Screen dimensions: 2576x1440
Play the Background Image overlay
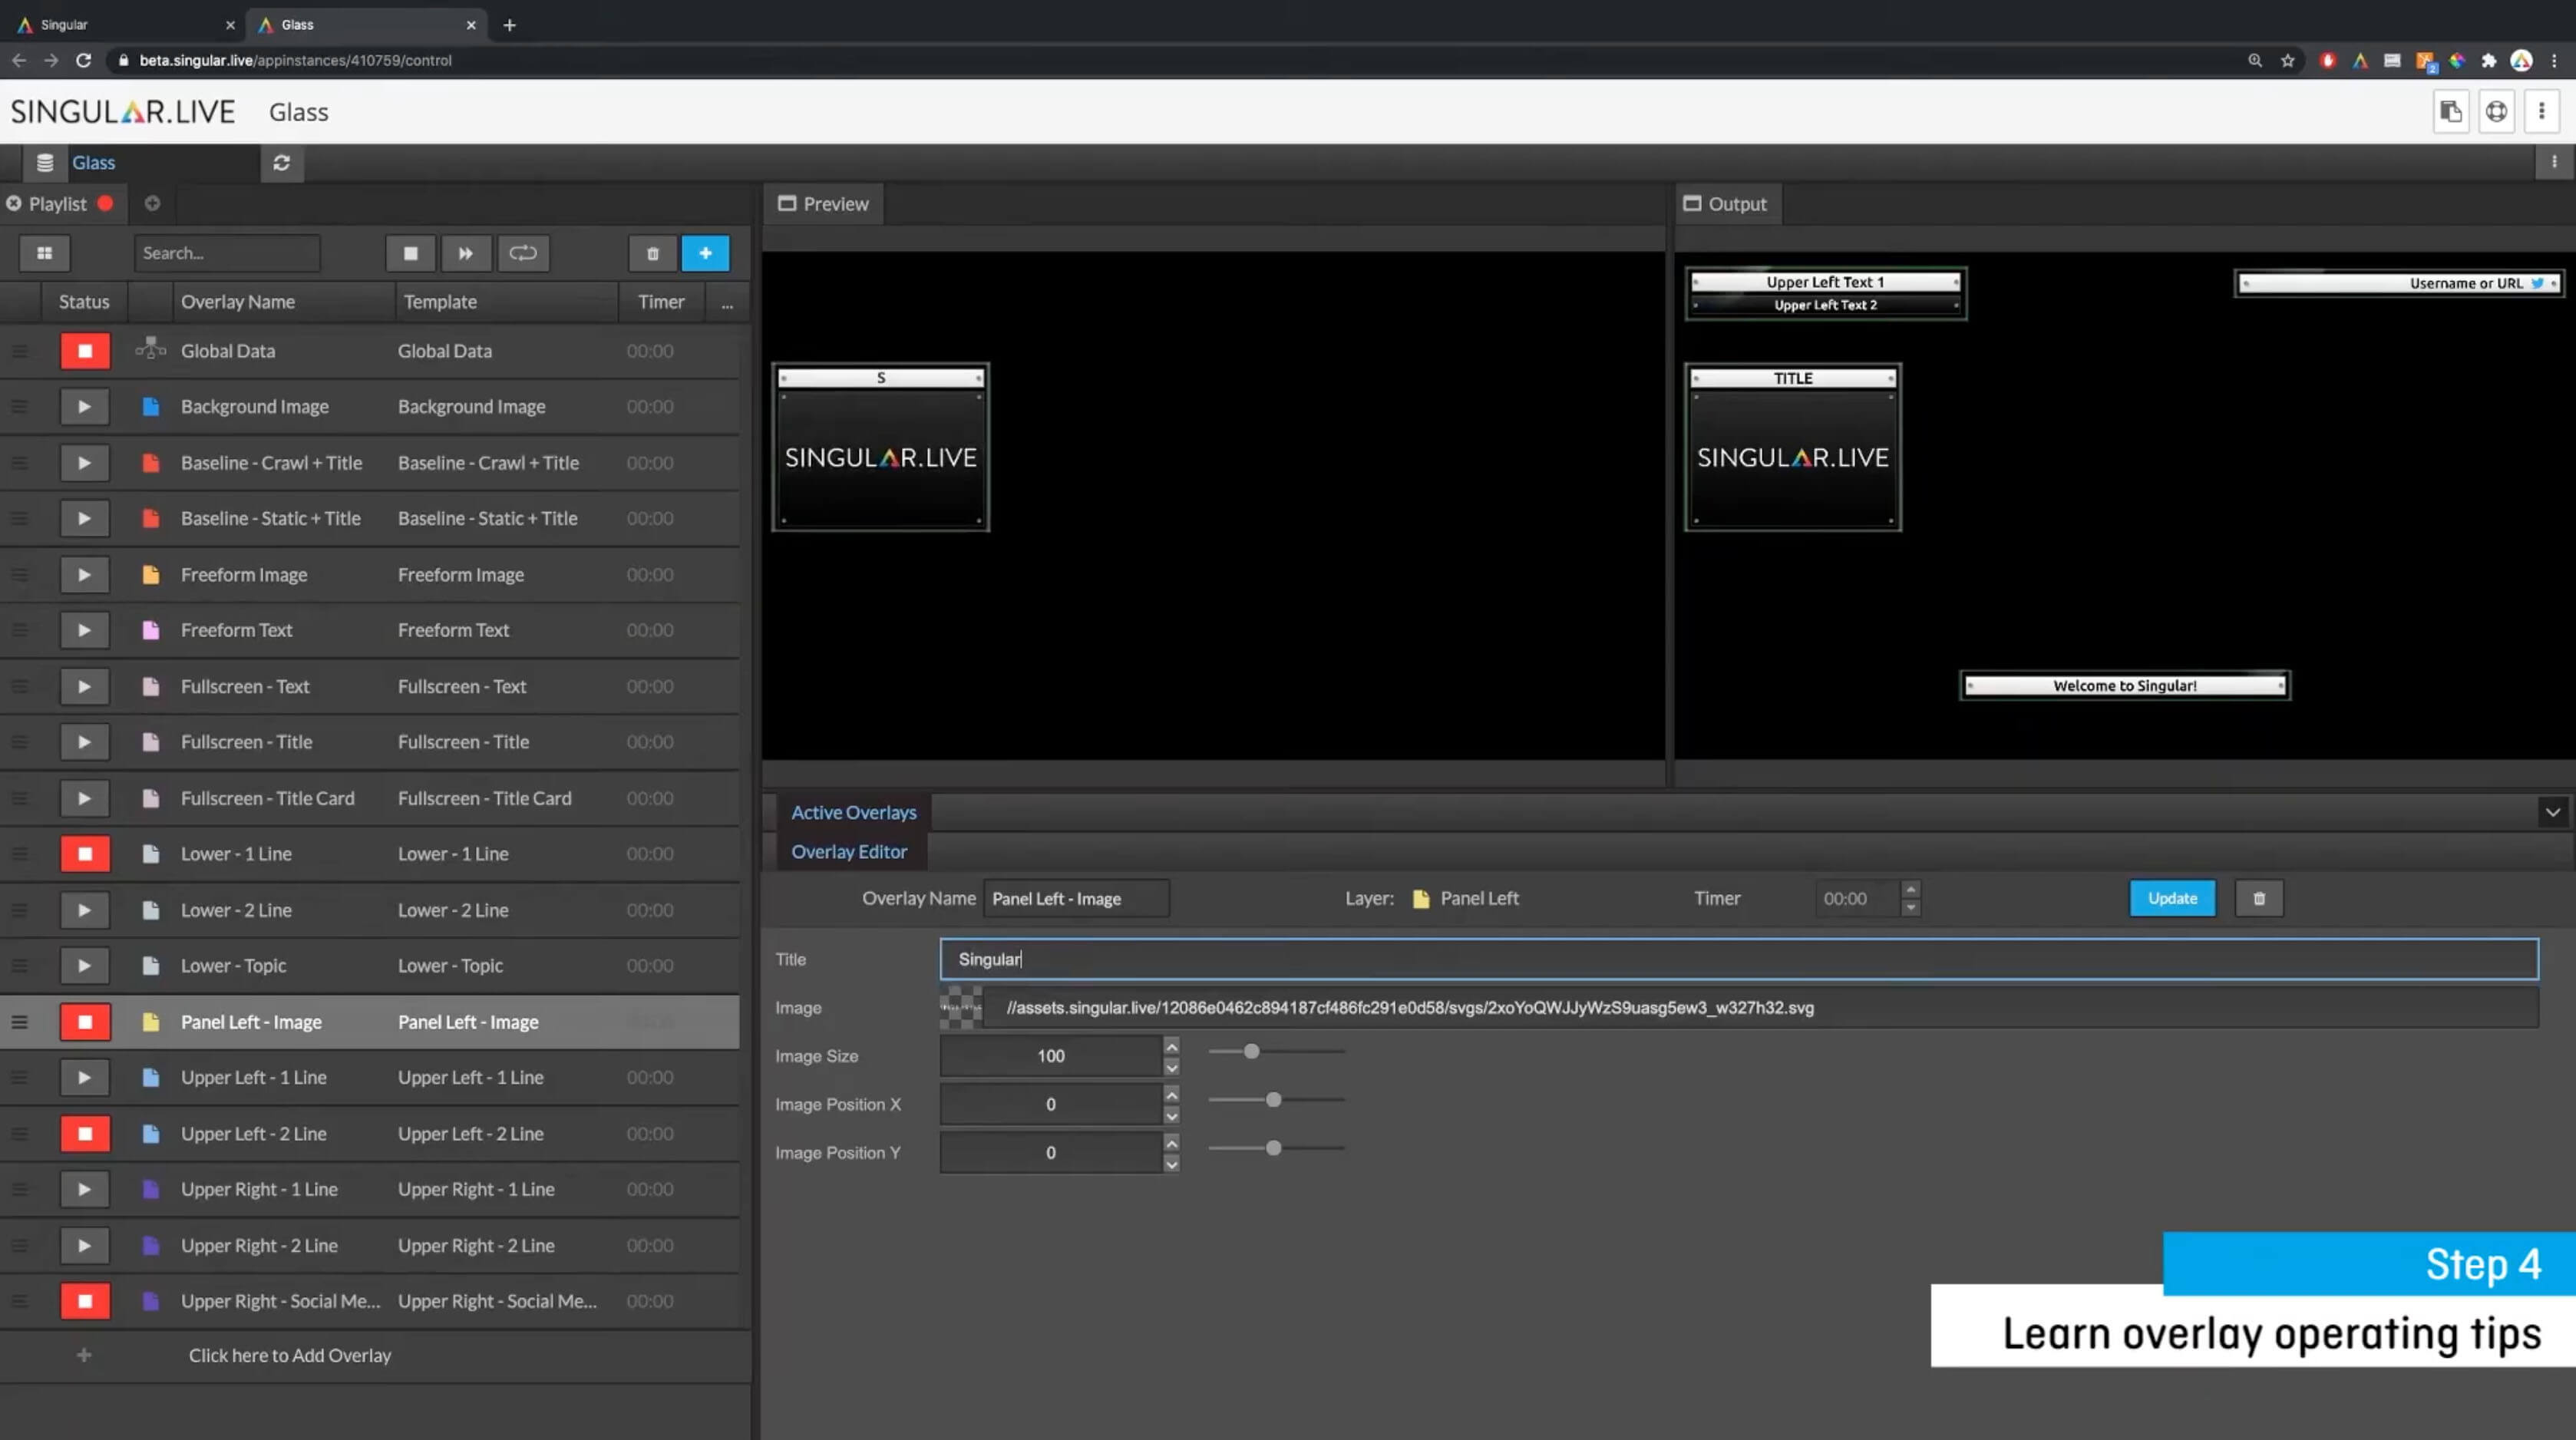pos(85,407)
